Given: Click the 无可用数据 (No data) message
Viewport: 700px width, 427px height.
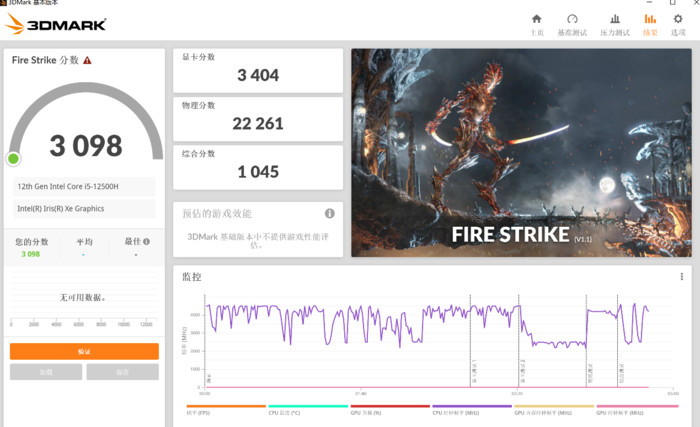Looking at the screenshot, I should point(83,297).
